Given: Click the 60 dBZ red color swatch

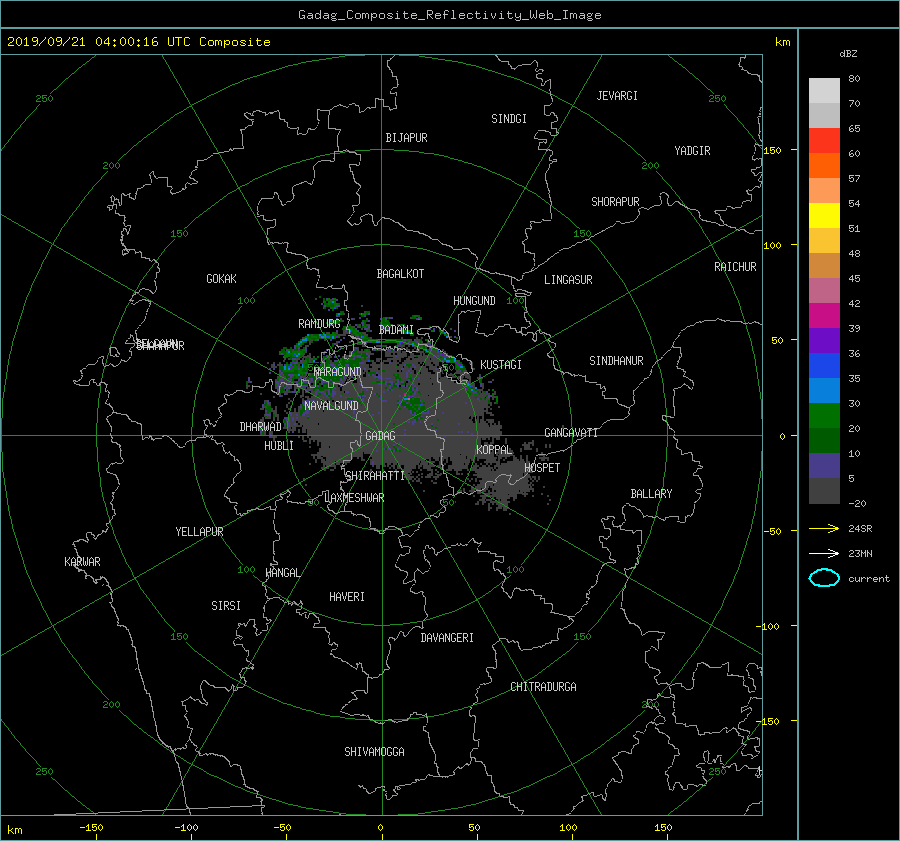Looking at the screenshot, I should pos(824,141).
